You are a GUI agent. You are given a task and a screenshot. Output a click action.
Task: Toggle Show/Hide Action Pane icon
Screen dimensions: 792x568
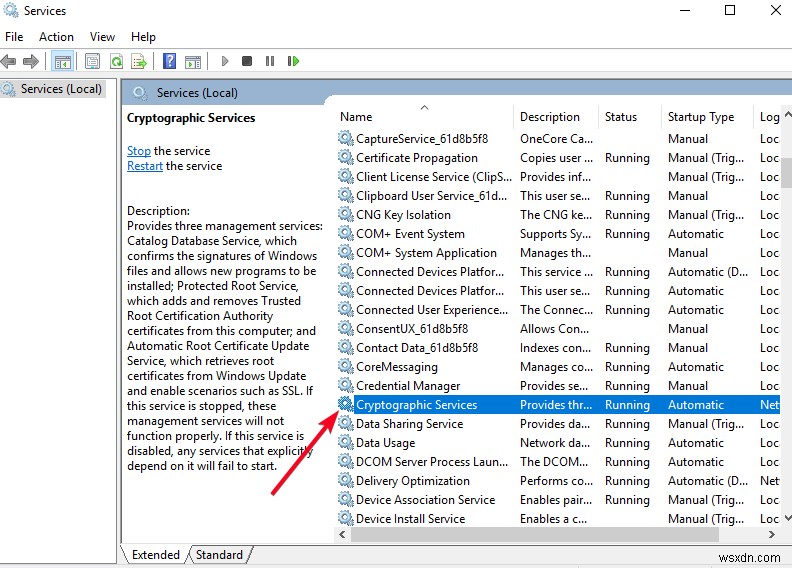tap(192, 62)
